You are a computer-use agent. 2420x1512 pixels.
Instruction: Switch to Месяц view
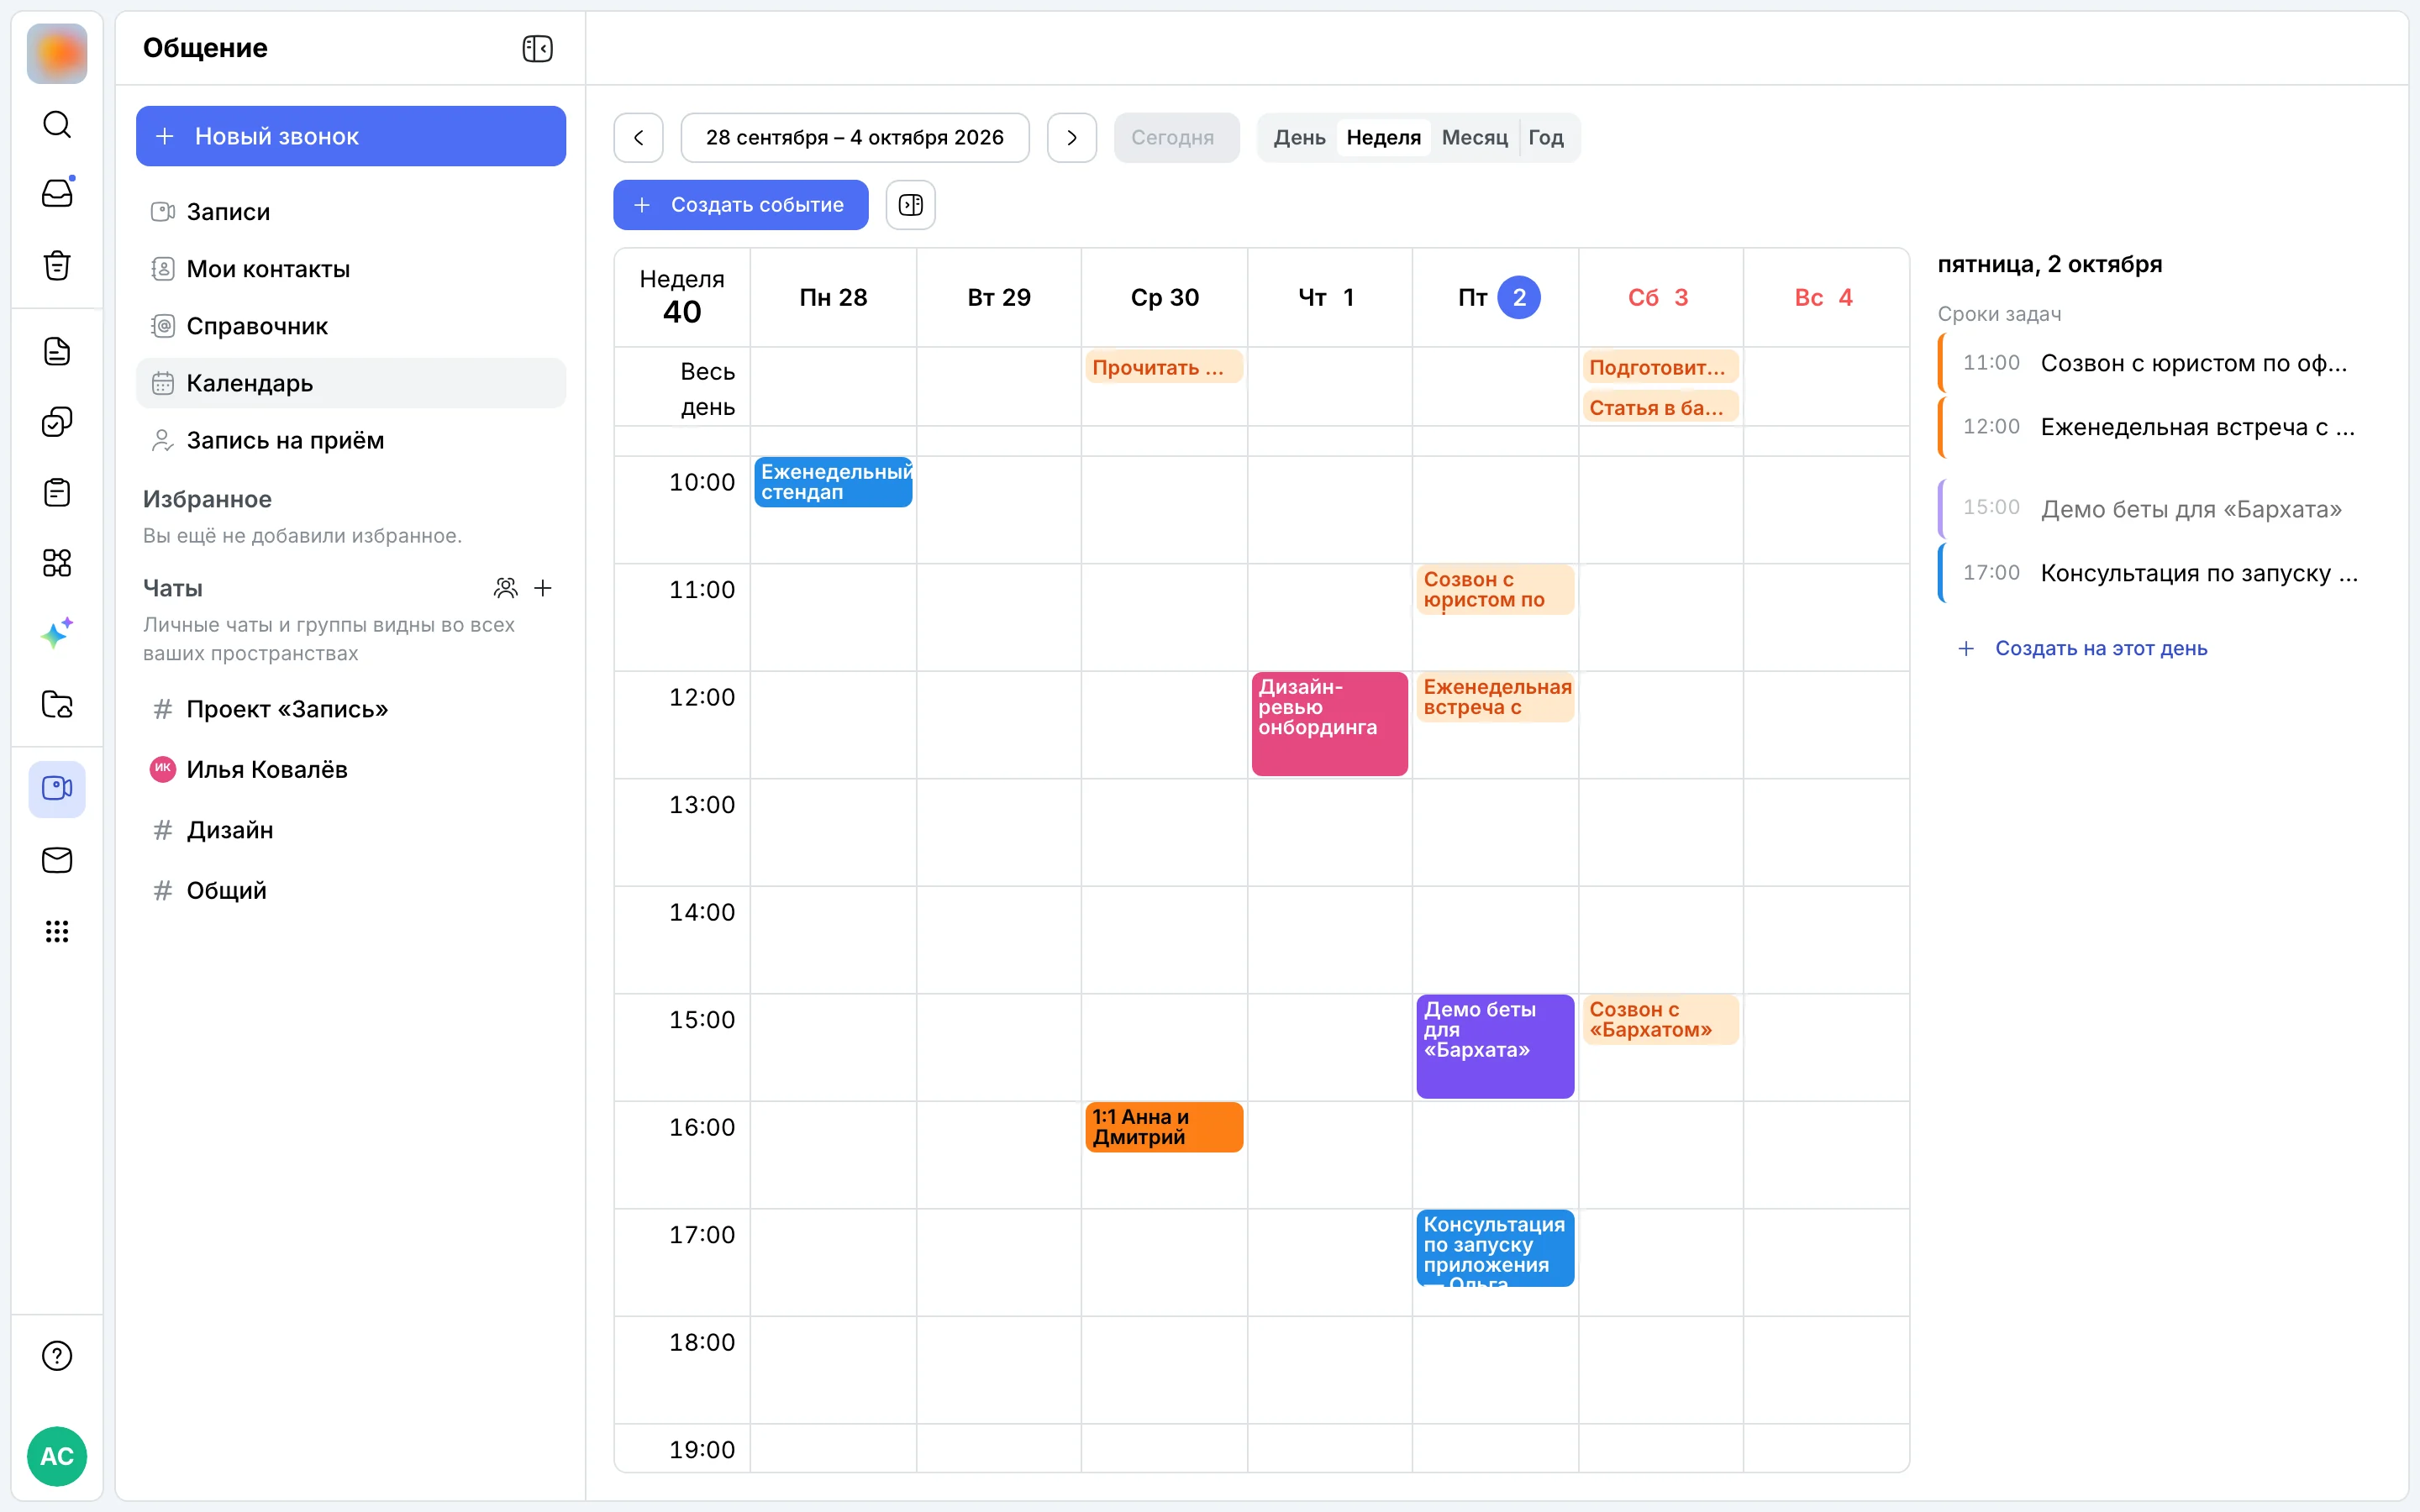(x=1474, y=137)
